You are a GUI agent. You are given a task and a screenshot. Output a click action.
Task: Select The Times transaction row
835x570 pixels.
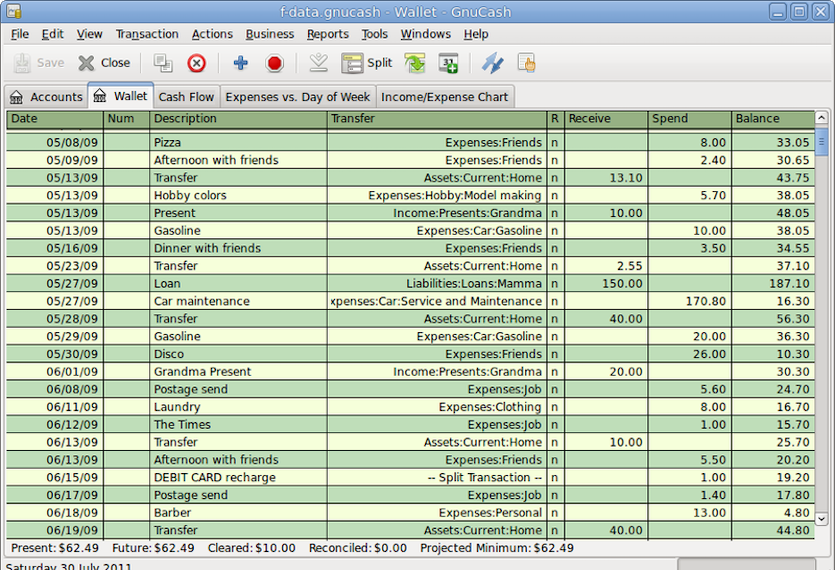[410, 425]
